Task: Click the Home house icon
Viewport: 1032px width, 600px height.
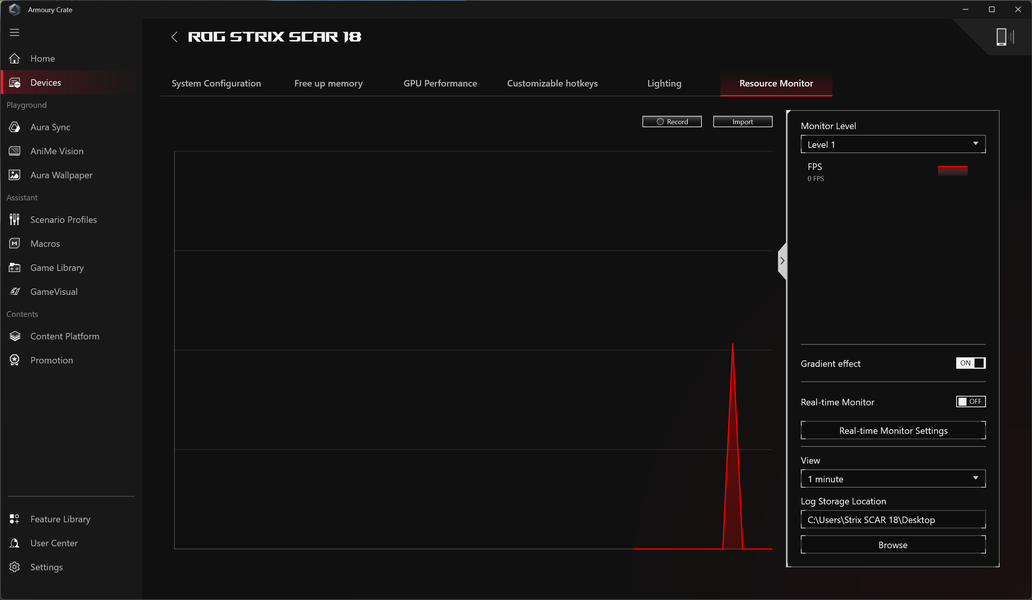Action: [x=14, y=59]
